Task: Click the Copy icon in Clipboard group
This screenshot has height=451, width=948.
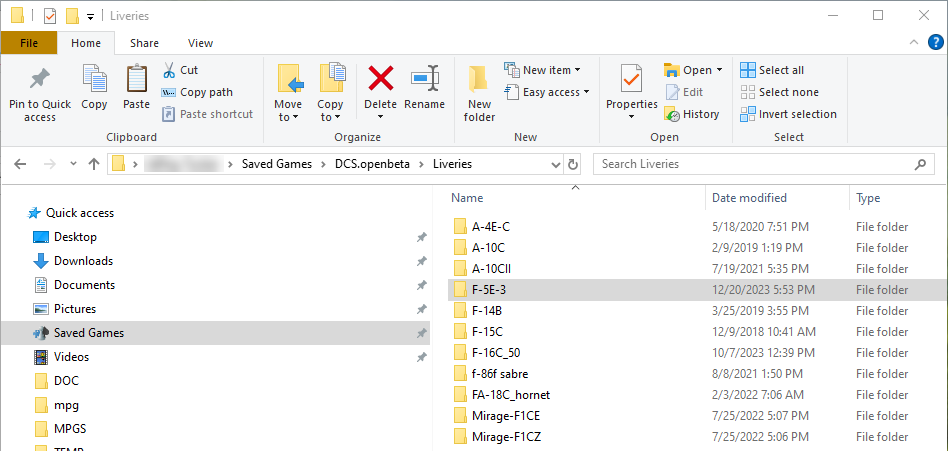Action: pos(94,79)
